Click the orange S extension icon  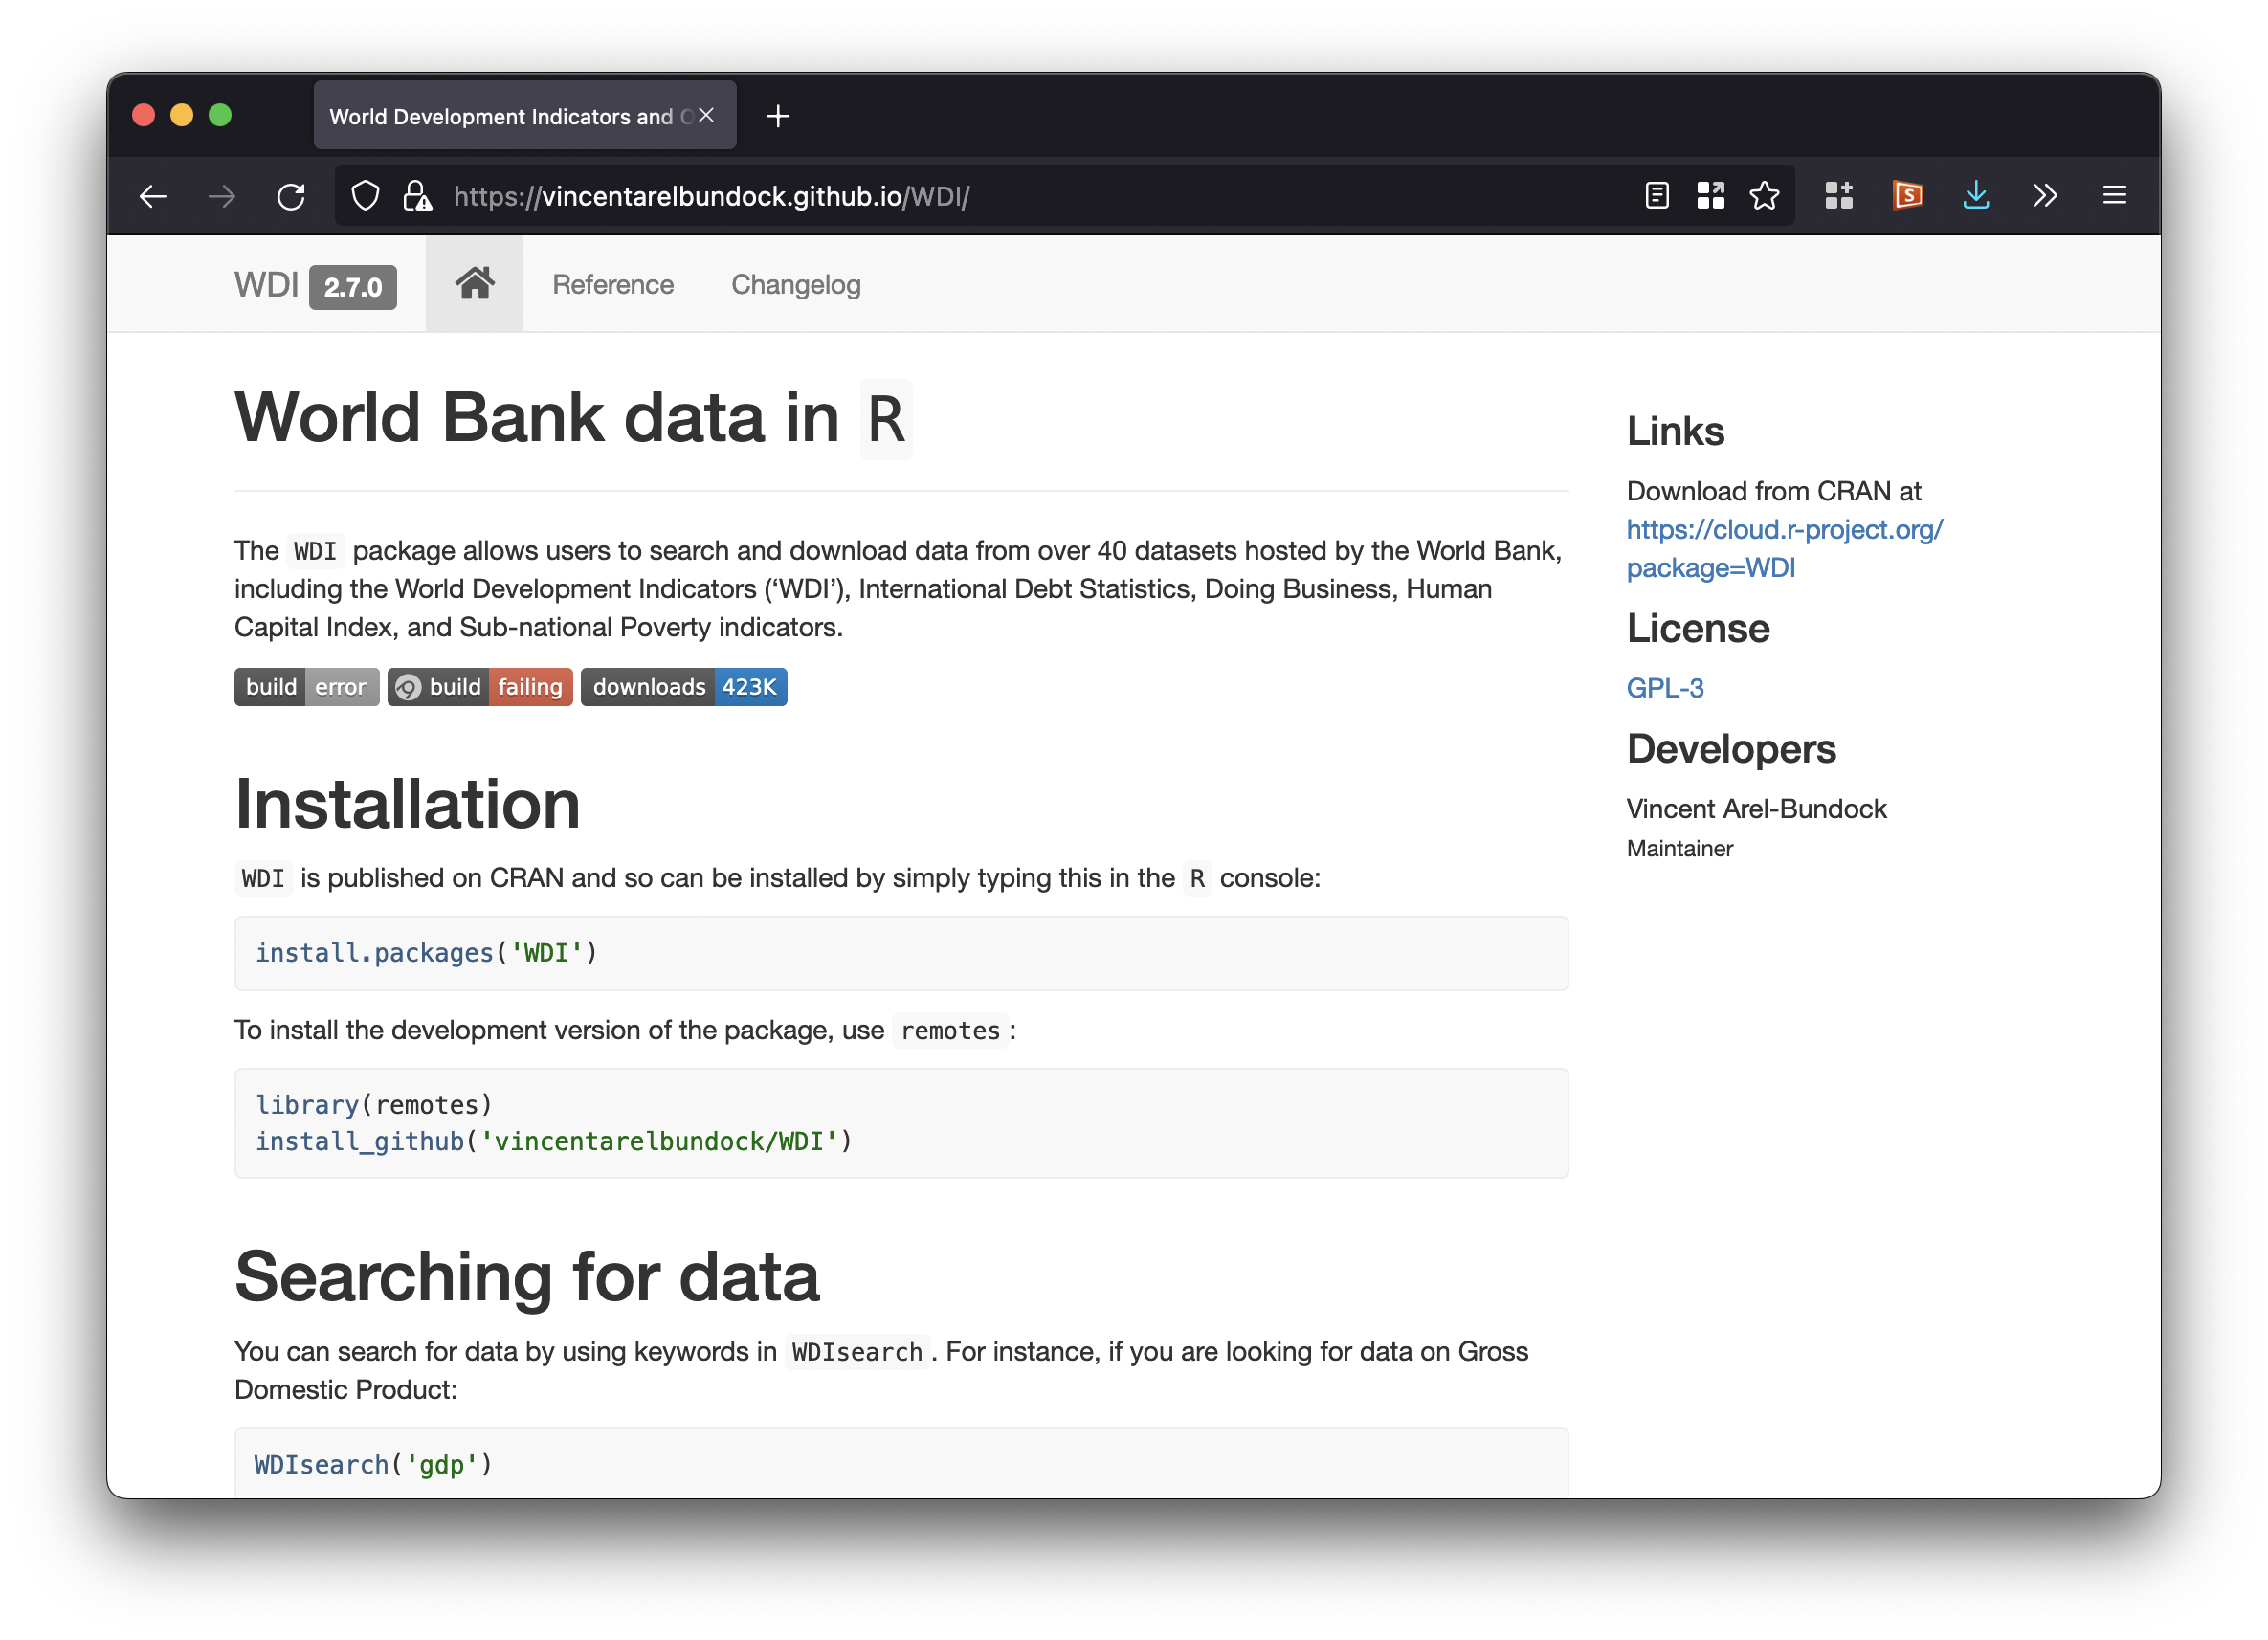(1907, 196)
